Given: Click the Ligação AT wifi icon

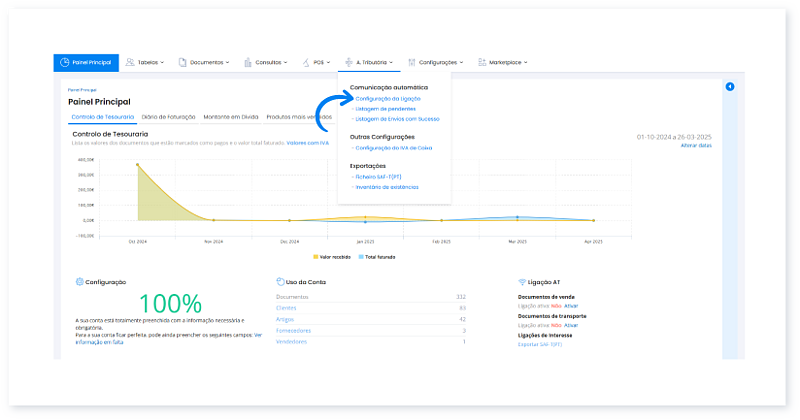Looking at the screenshot, I should click(x=522, y=283).
